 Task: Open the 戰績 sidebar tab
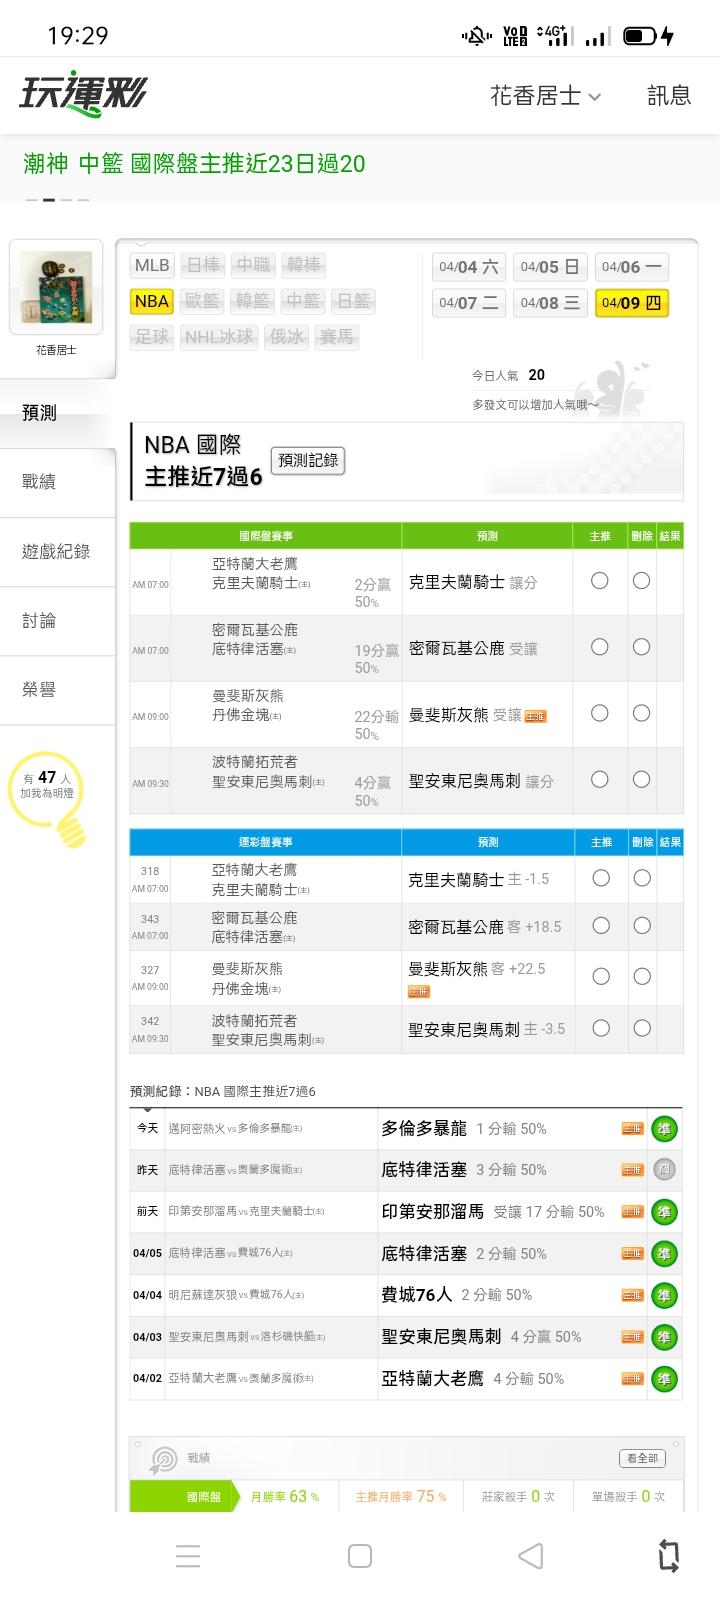pyautogui.click(x=40, y=482)
